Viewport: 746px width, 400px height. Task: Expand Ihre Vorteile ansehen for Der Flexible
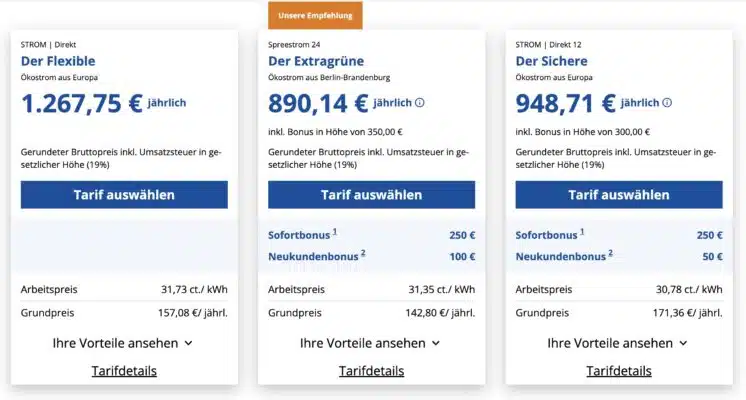123,343
